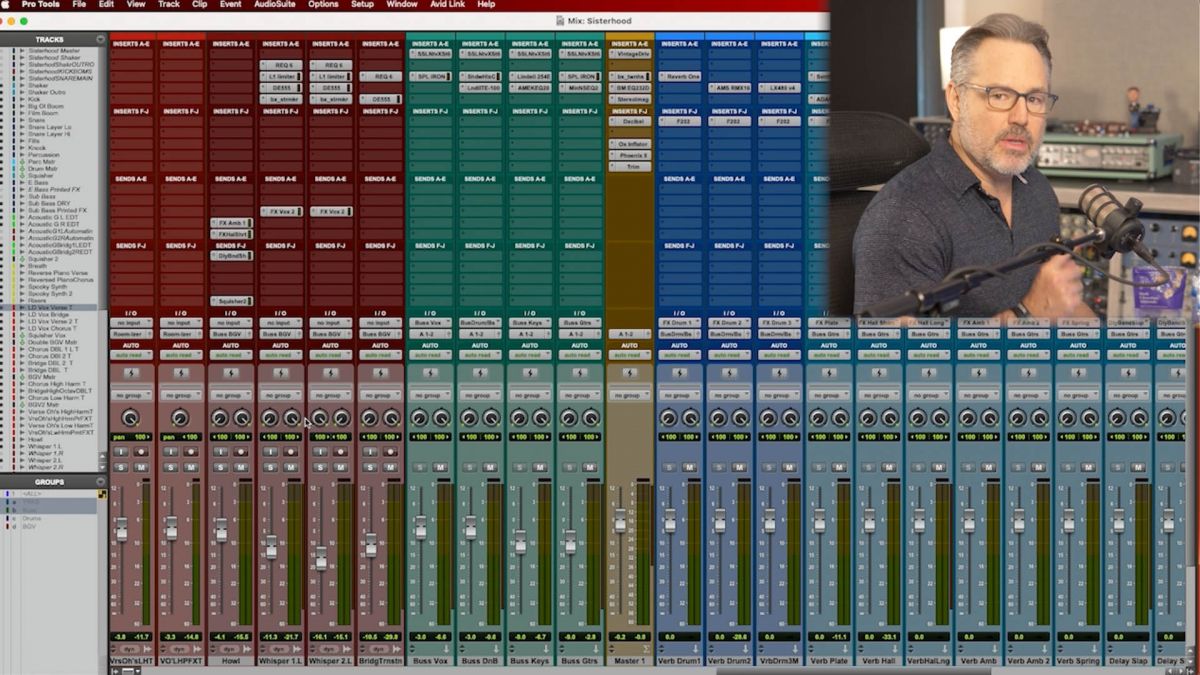Open the input selector on Whisper 2.L

pyautogui.click(x=330, y=322)
